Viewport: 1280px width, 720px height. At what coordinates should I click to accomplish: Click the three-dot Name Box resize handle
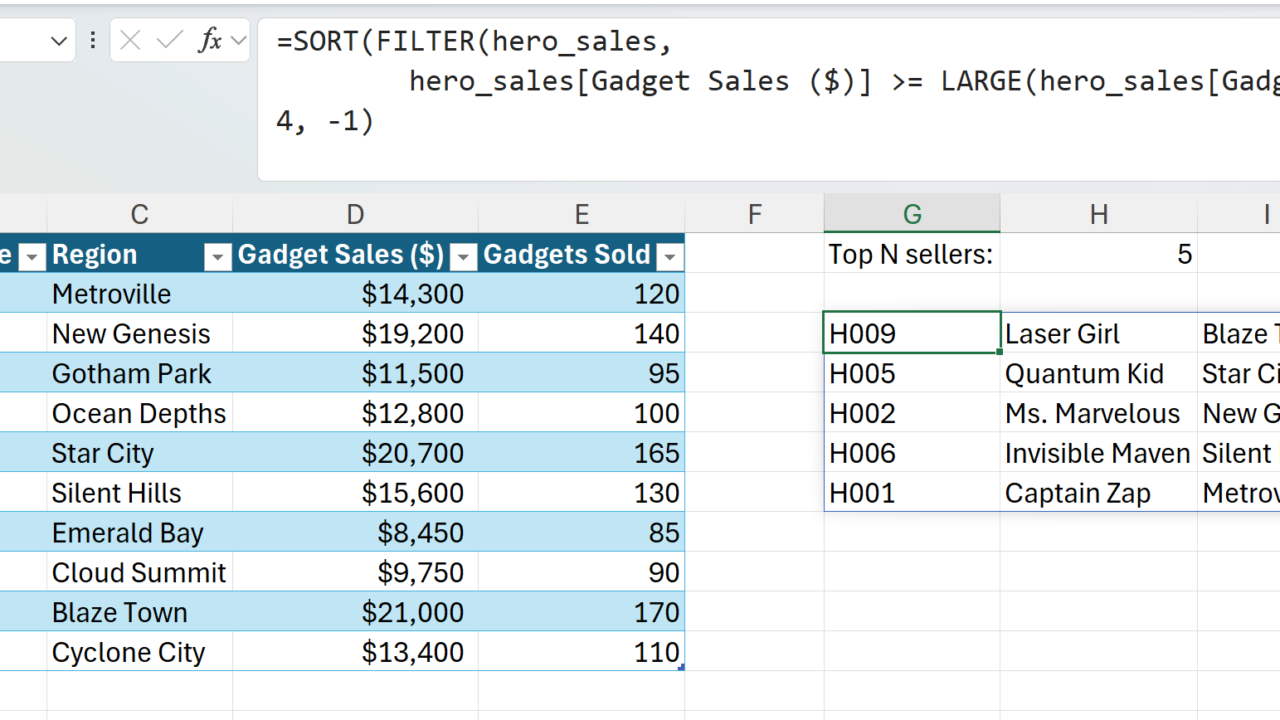tap(93, 41)
